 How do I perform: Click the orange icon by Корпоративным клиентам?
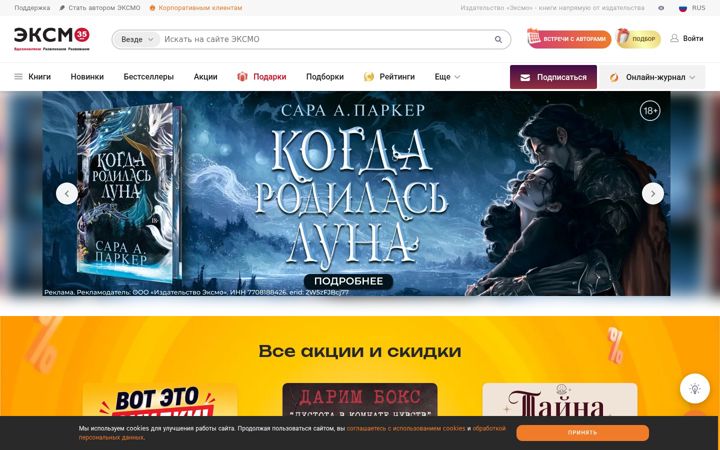pos(152,8)
